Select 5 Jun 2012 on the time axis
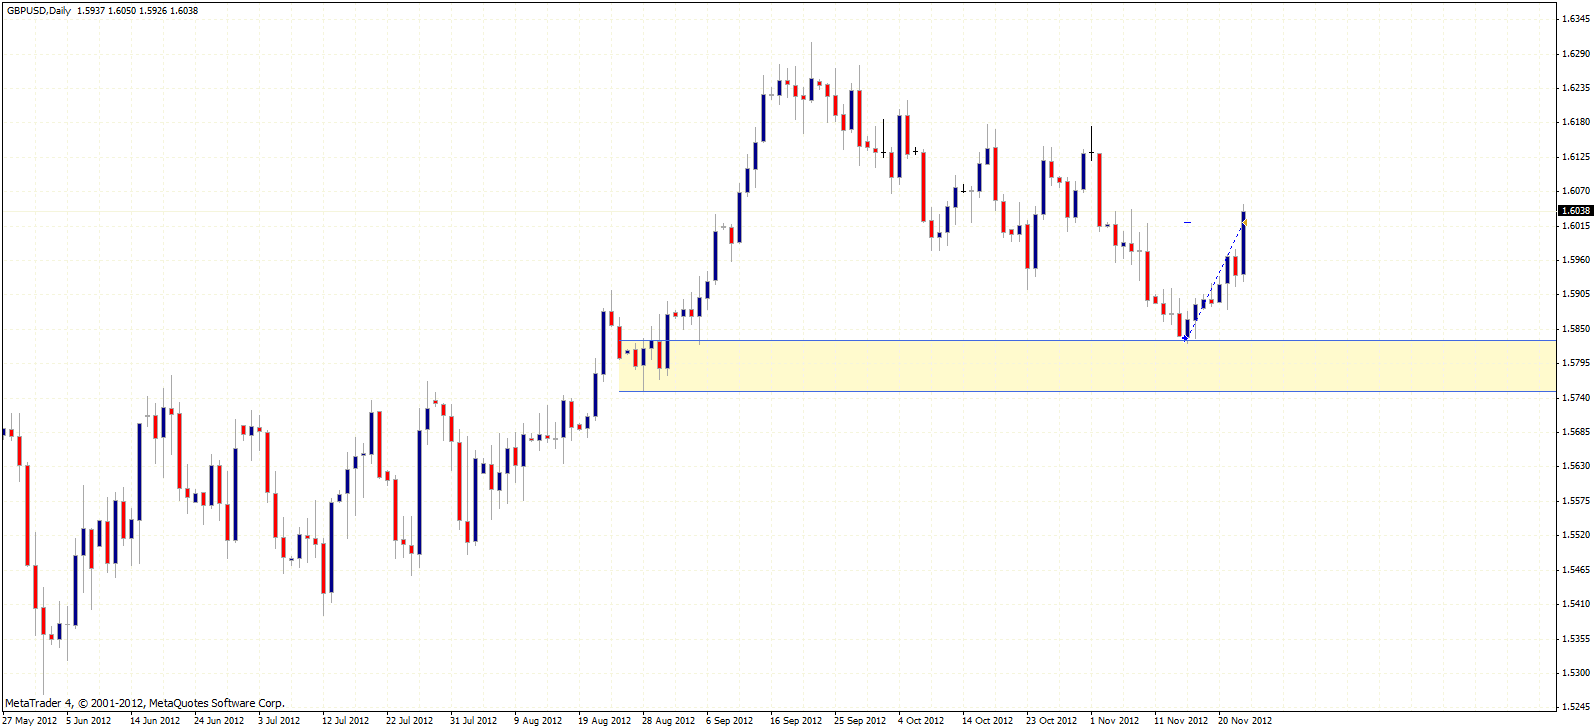 tap(89, 721)
